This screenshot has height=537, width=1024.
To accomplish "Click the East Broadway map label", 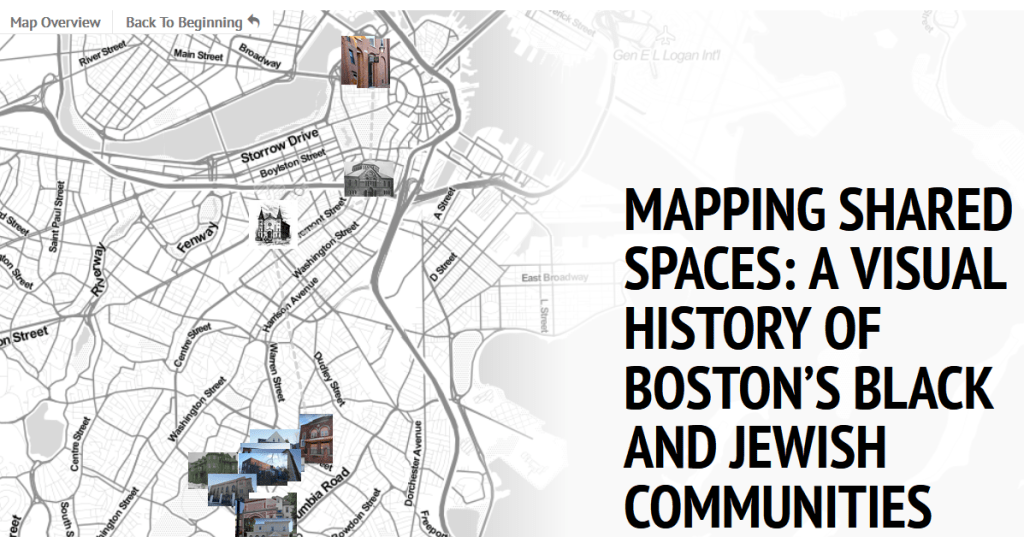I will pos(554,277).
